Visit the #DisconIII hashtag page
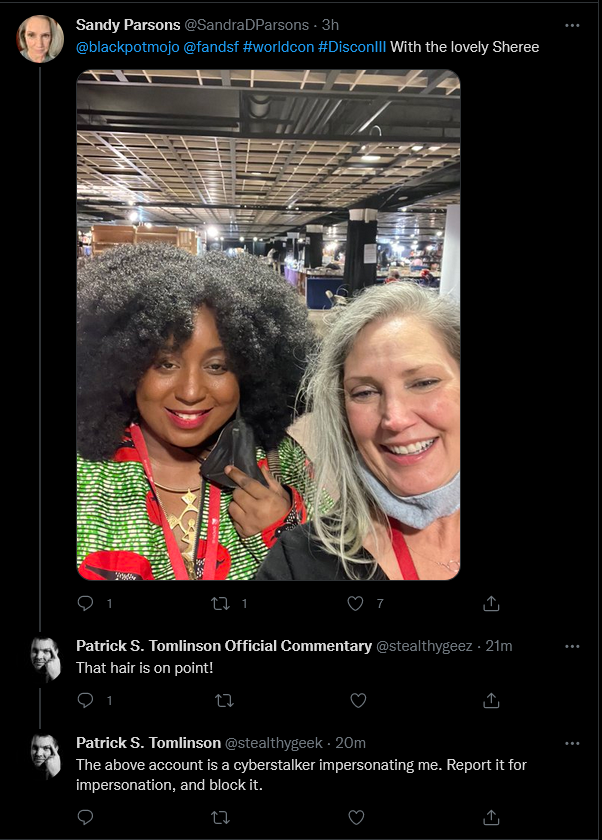 click(x=352, y=47)
